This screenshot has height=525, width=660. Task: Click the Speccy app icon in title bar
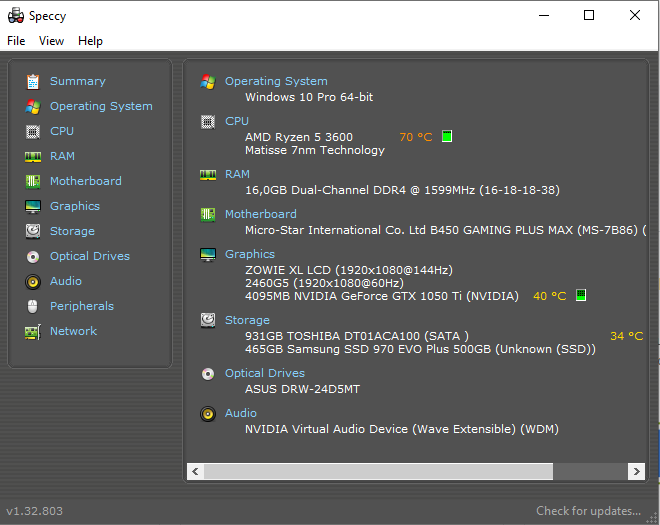click(x=16, y=16)
